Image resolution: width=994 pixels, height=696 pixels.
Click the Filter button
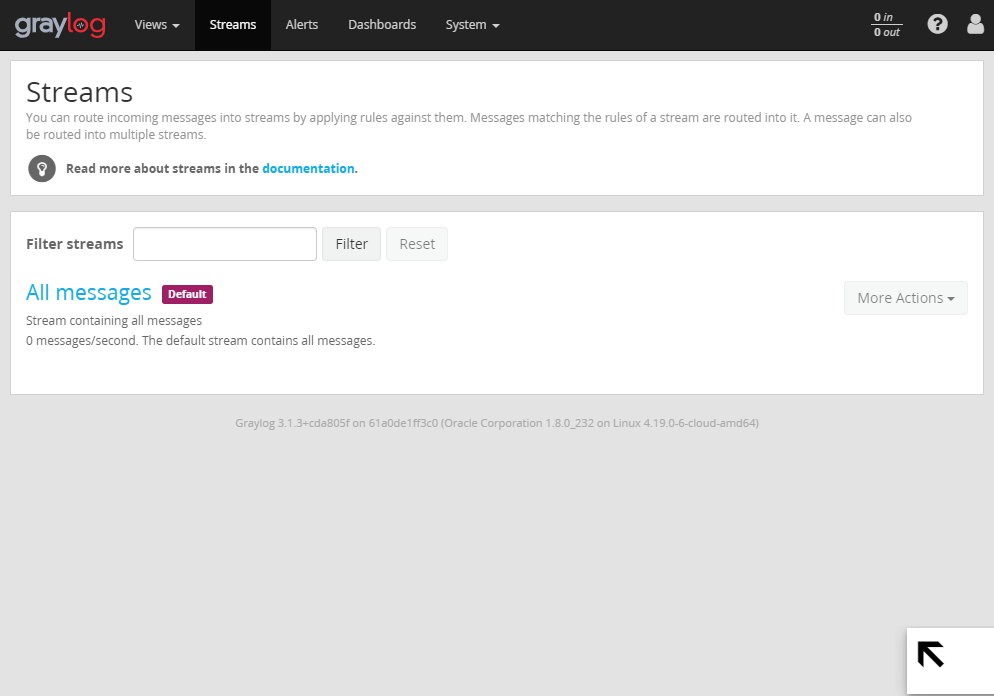click(x=351, y=244)
